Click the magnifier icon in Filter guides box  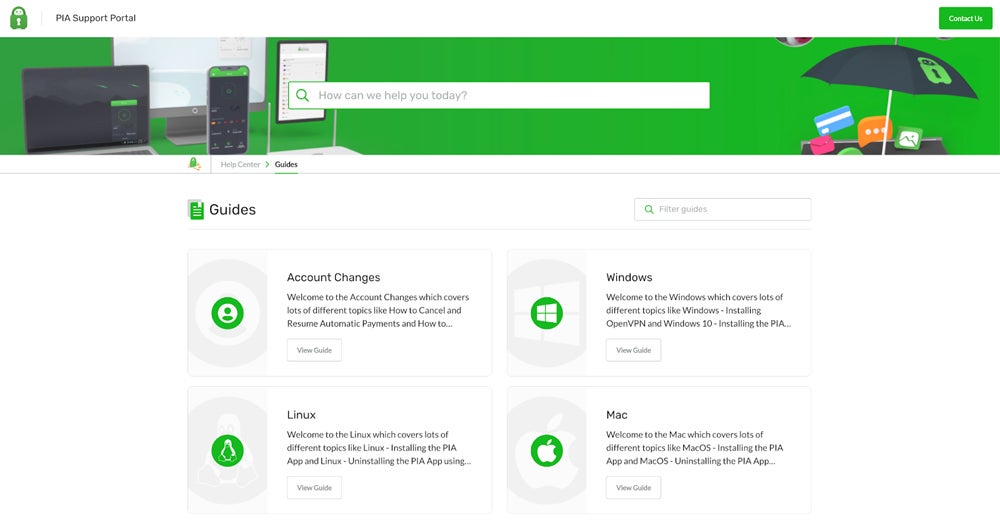point(649,209)
